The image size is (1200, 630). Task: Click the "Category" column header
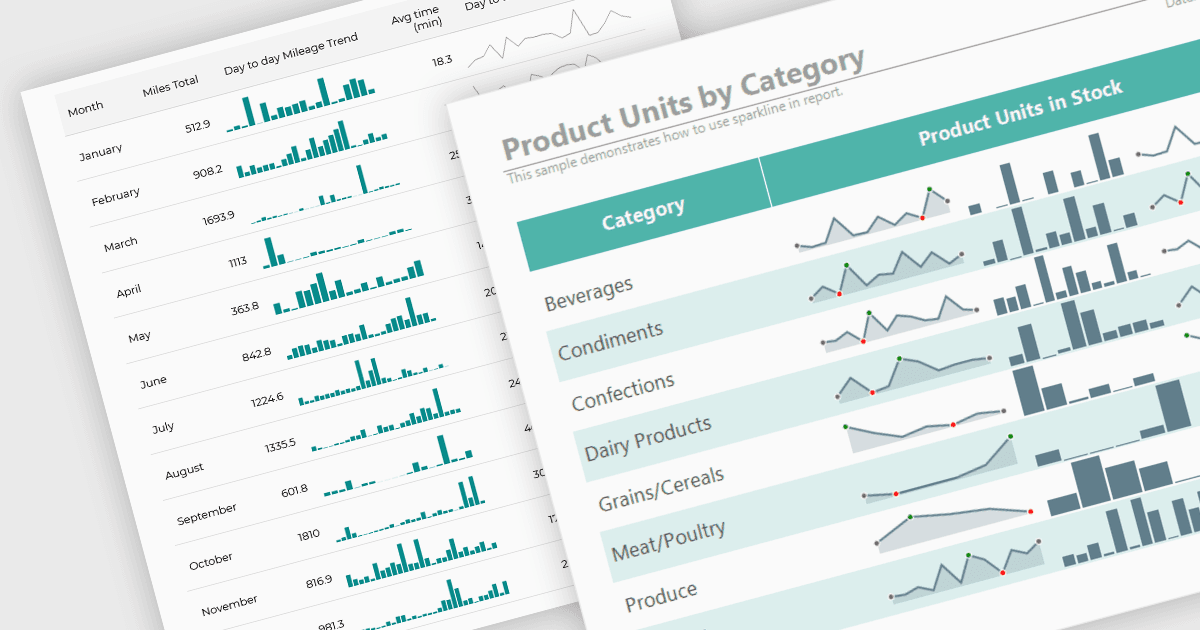(x=644, y=214)
